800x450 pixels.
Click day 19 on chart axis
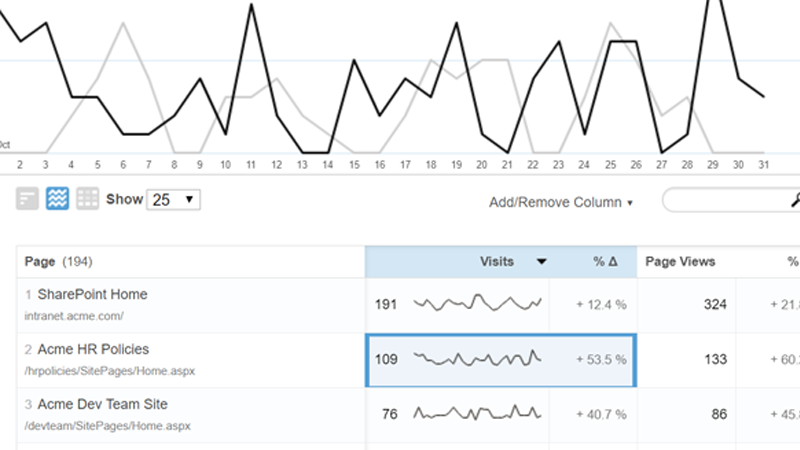(x=456, y=165)
